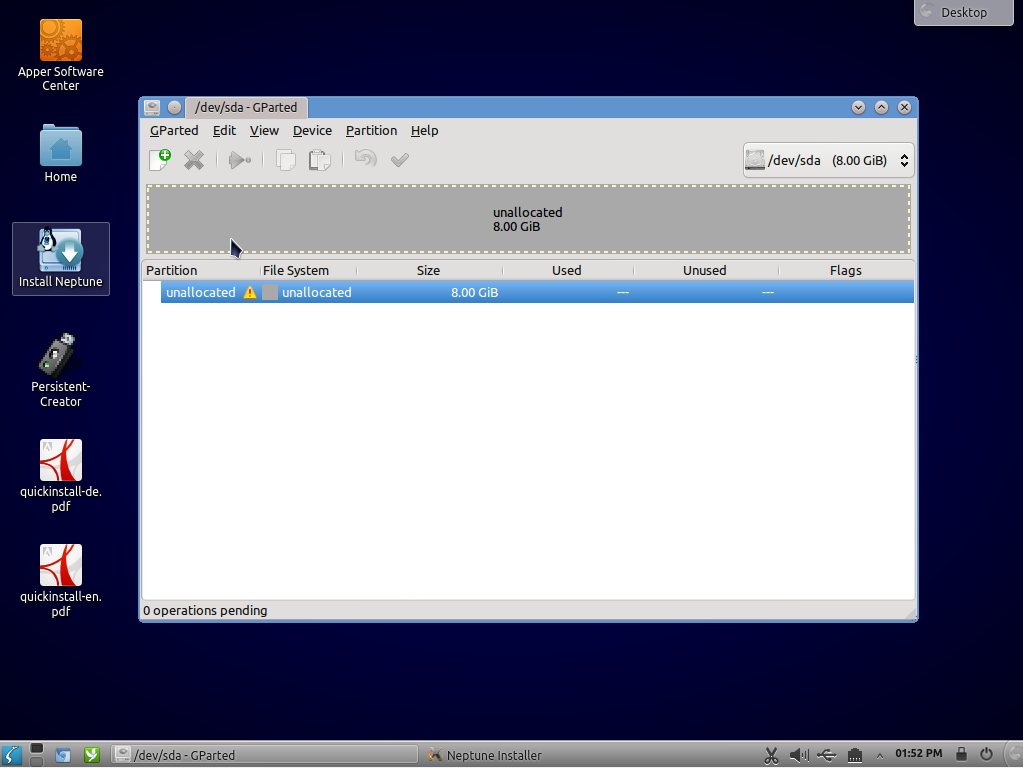
Task: Switch to Neptune Installer taskbar entry
Action: [485, 755]
